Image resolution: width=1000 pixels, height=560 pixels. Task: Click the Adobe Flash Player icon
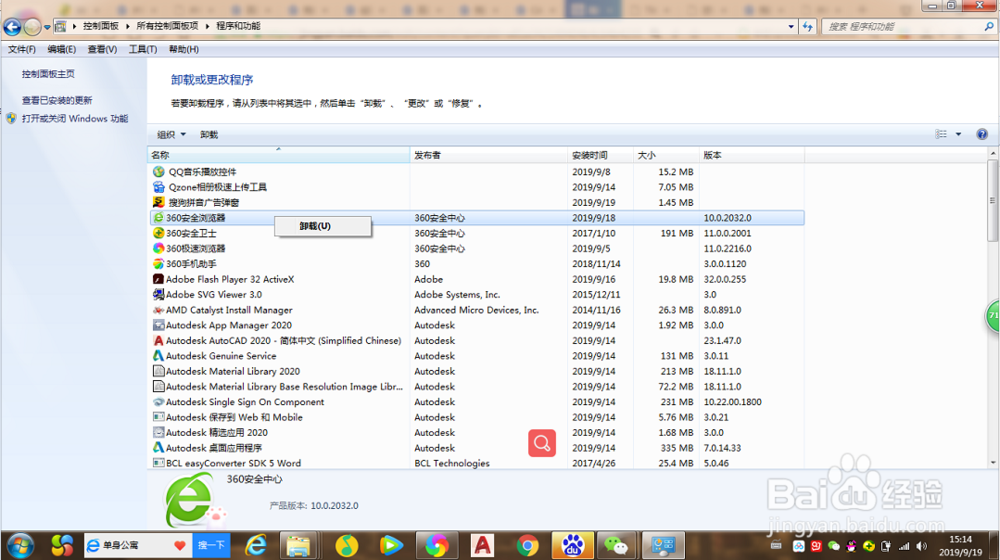tap(159, 279)
